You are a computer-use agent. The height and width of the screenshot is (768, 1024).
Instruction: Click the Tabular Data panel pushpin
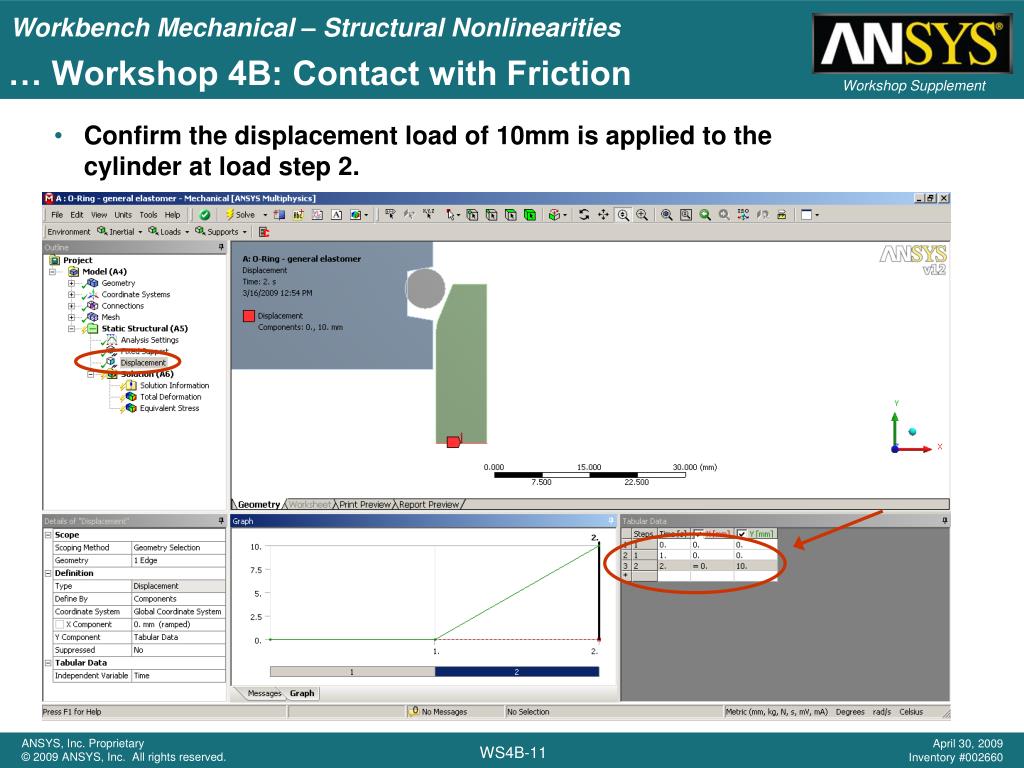944,521
